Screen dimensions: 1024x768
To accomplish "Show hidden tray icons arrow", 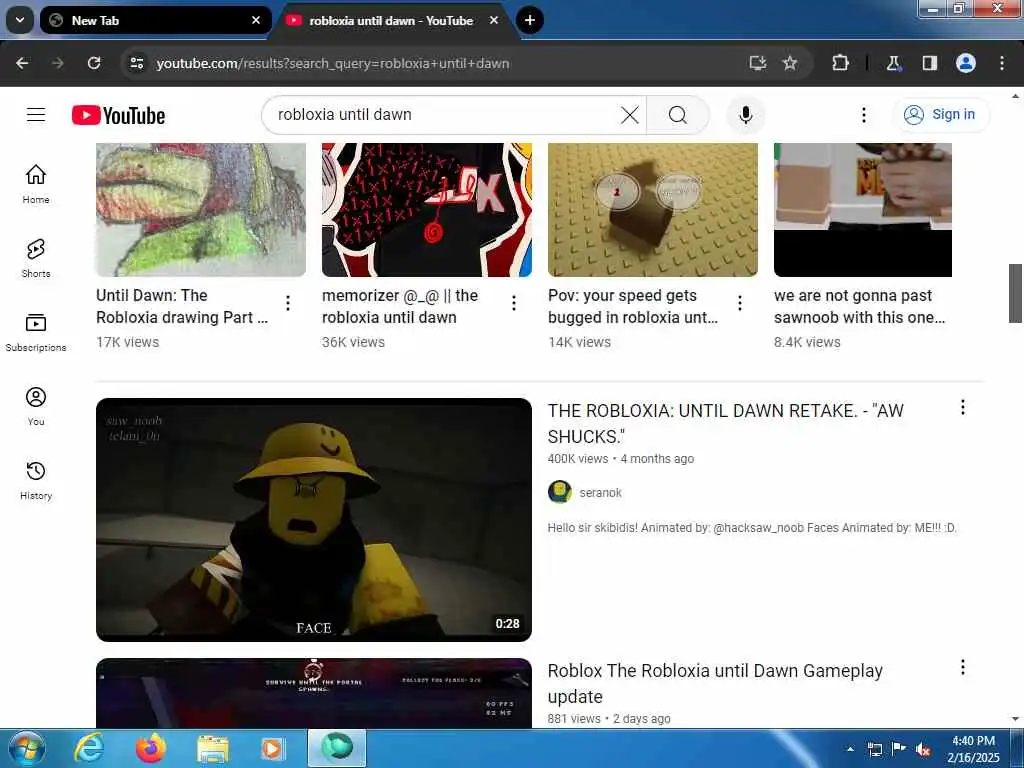I will coord(850,749).
